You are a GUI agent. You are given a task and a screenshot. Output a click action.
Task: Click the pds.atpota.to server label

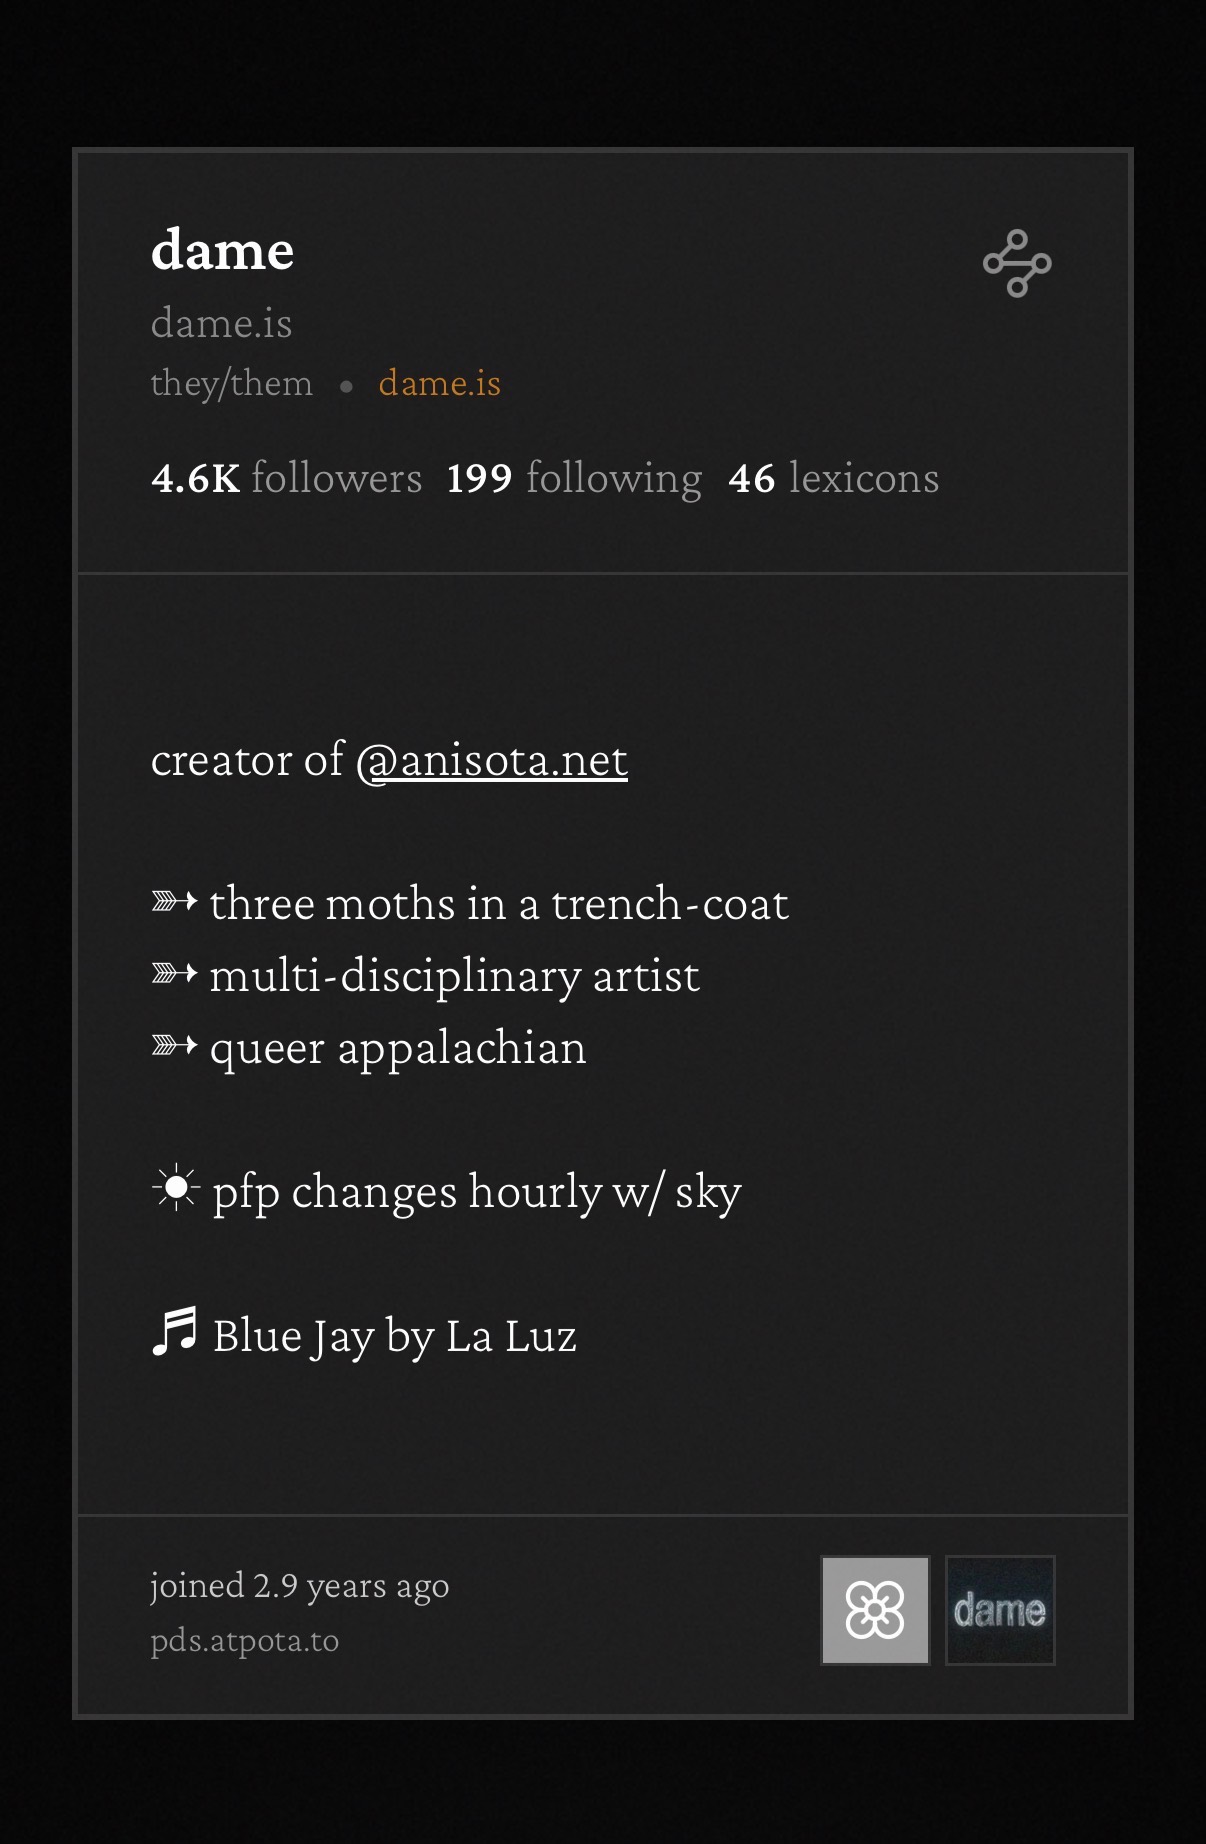point(244,1641)
